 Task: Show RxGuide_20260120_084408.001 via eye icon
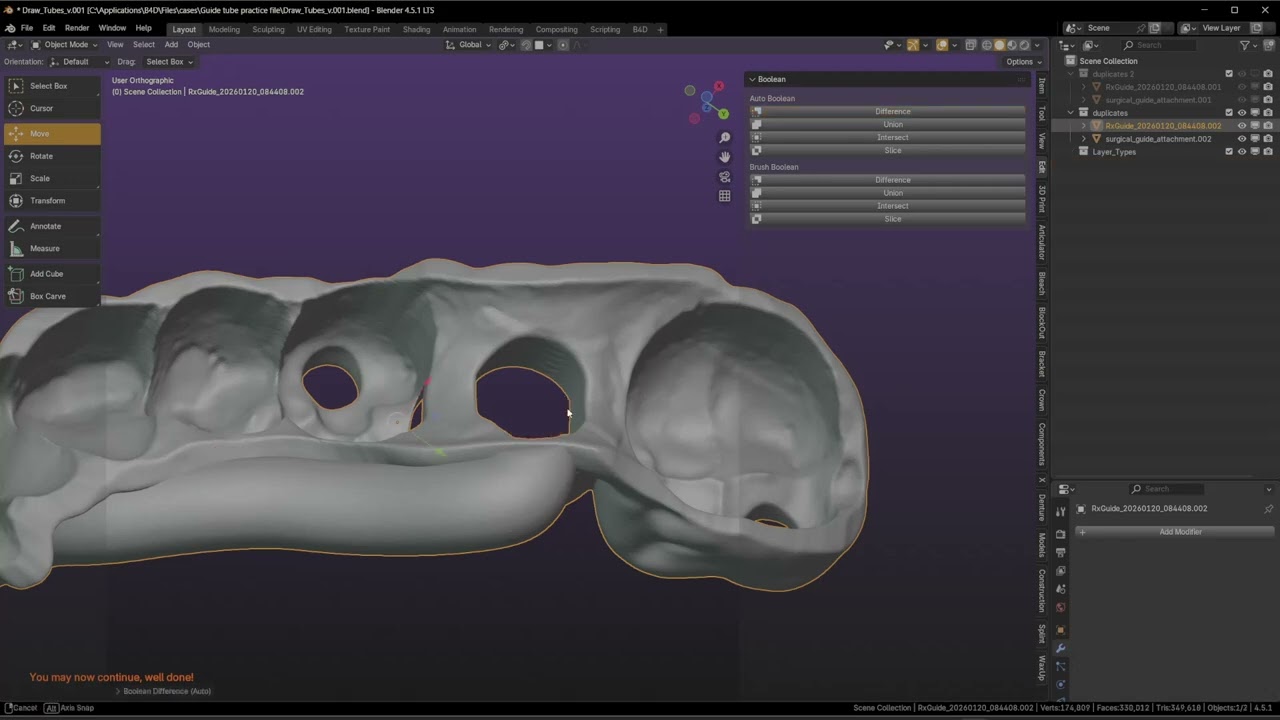coord(1242,87)
